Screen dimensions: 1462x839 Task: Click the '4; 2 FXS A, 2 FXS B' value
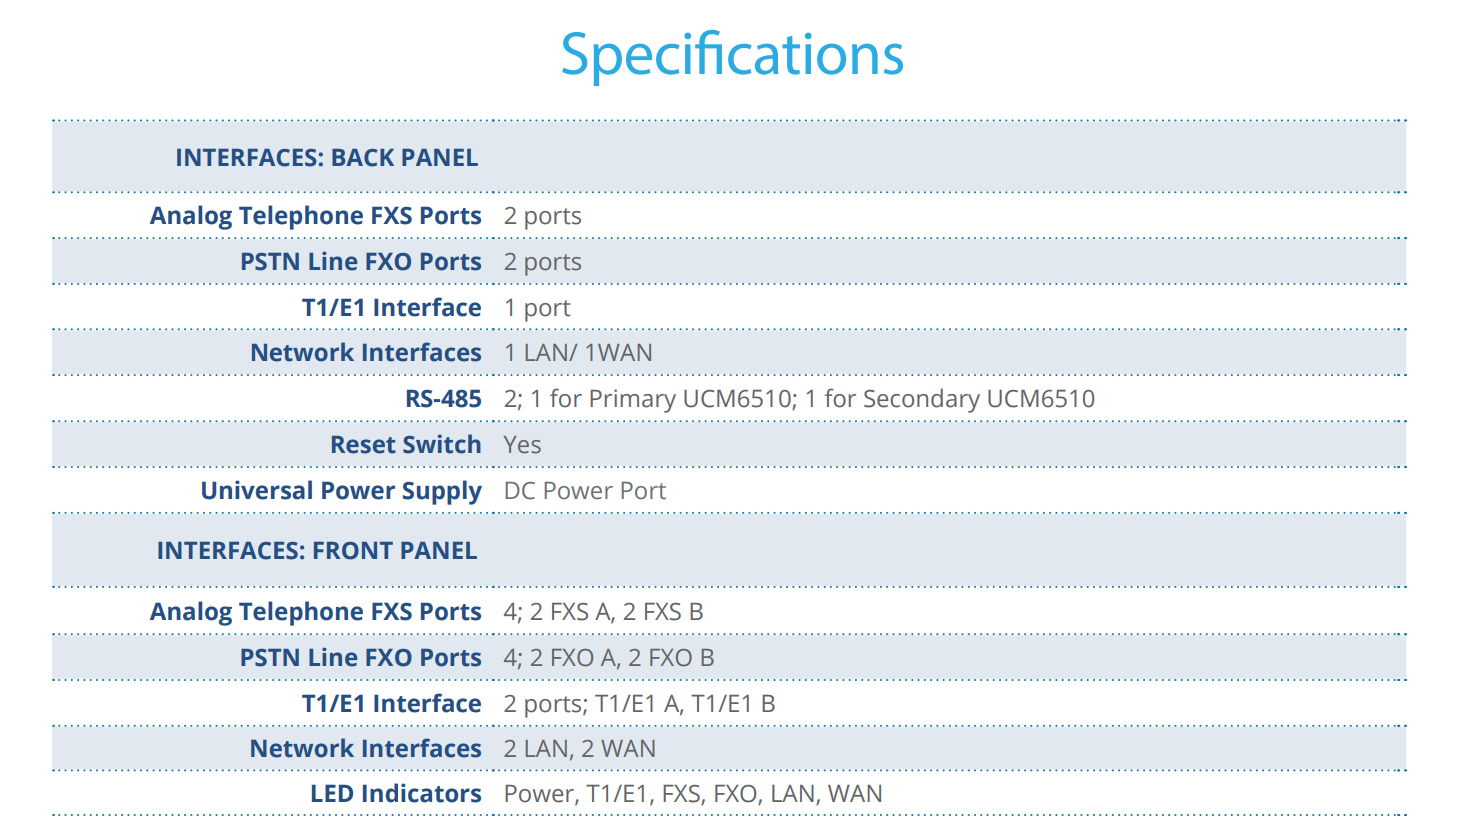click(x=603, y=612)
